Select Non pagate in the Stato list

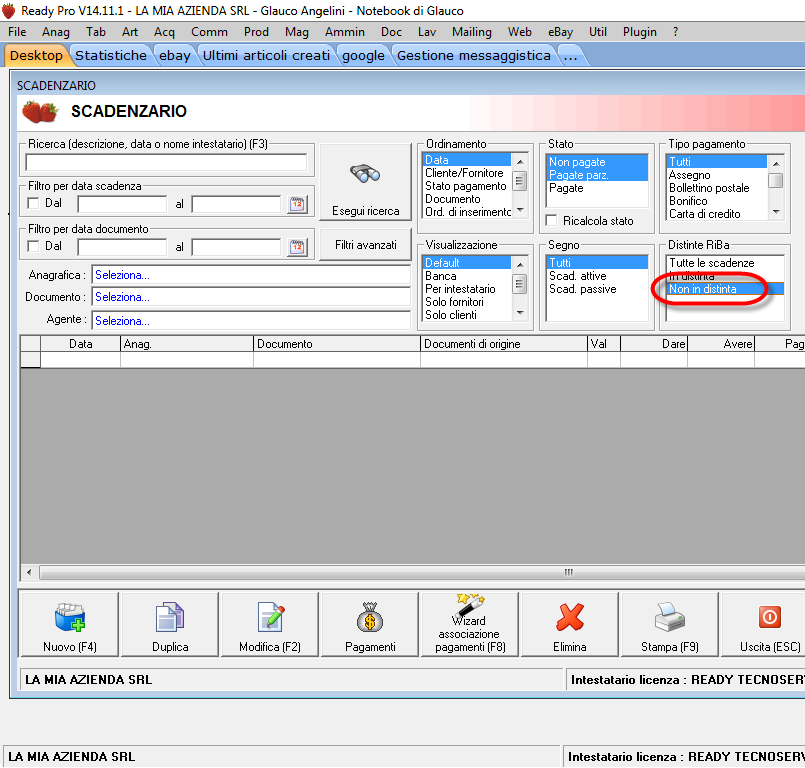click(597, 162)
